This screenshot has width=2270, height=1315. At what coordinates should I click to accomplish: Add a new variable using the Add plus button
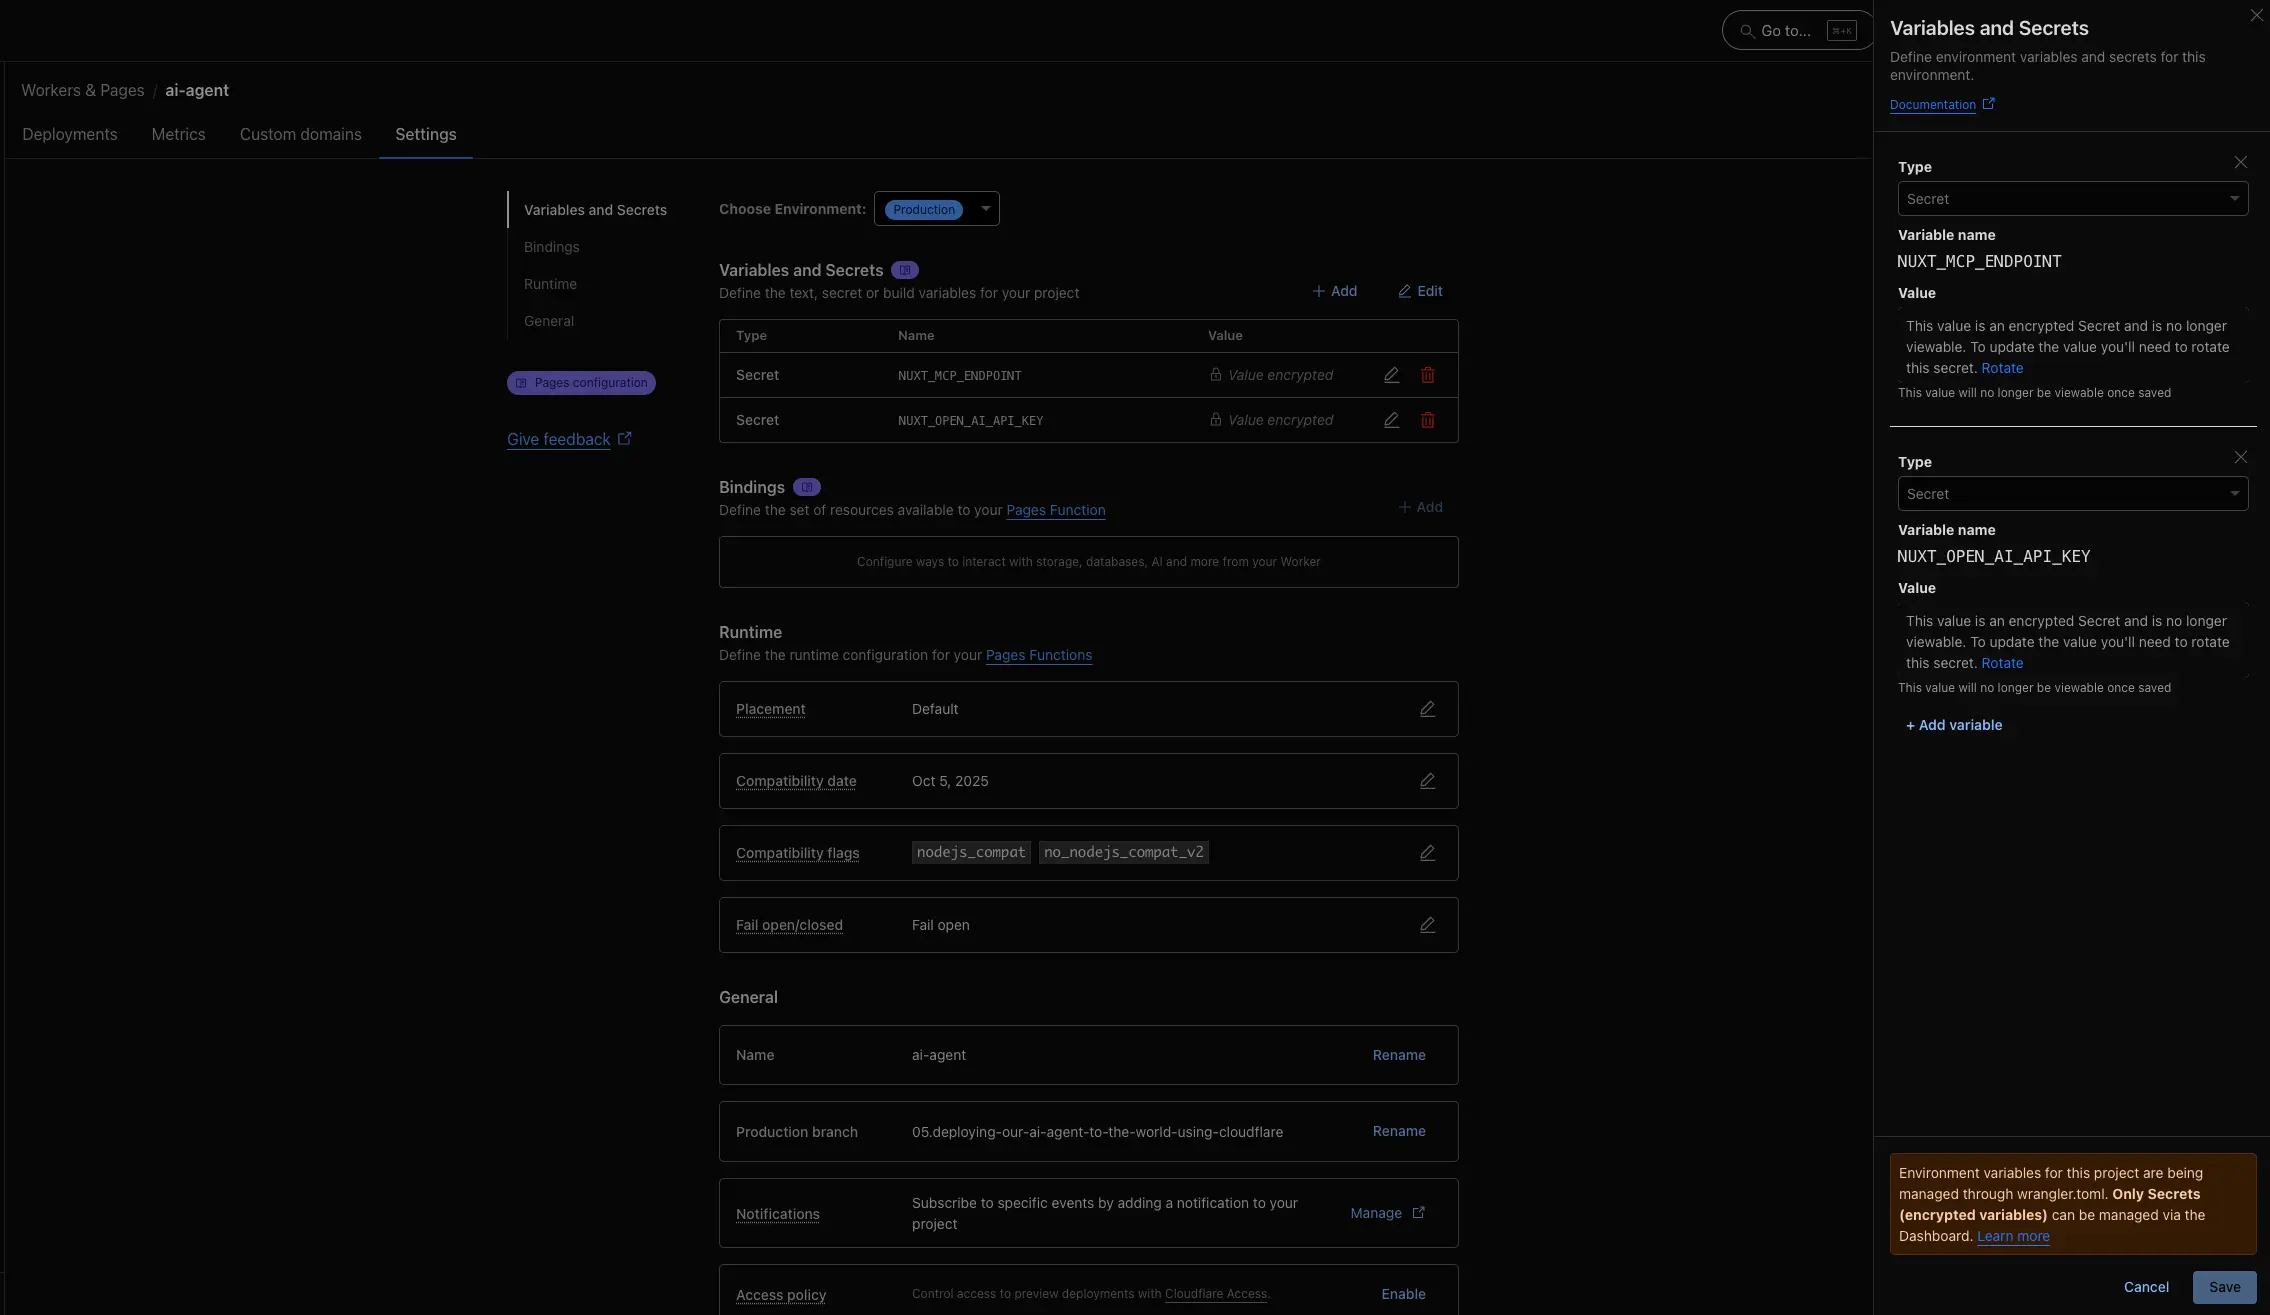pyautogui.click(x=1335, y=291)
